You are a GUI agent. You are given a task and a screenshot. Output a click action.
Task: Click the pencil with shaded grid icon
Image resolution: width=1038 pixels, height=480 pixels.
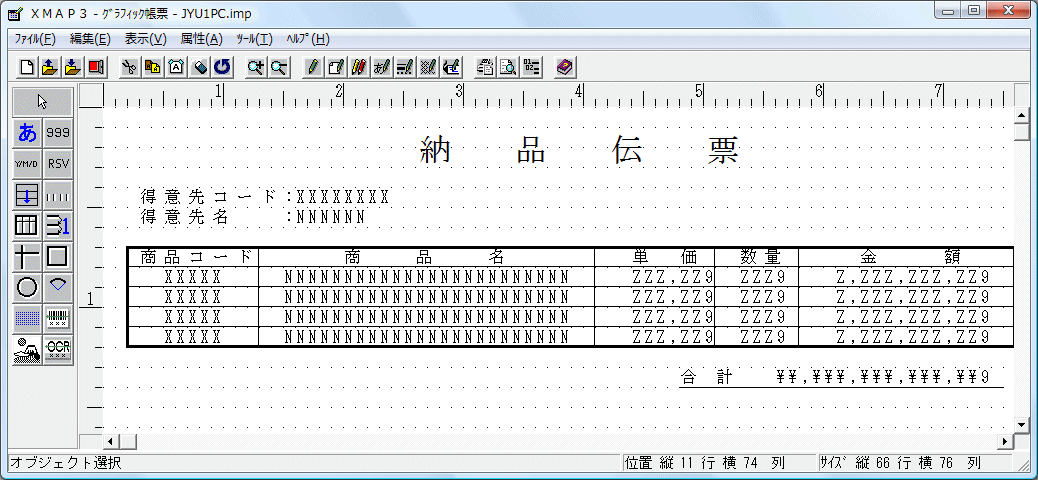pyautogui.click(x=429, y=67)
